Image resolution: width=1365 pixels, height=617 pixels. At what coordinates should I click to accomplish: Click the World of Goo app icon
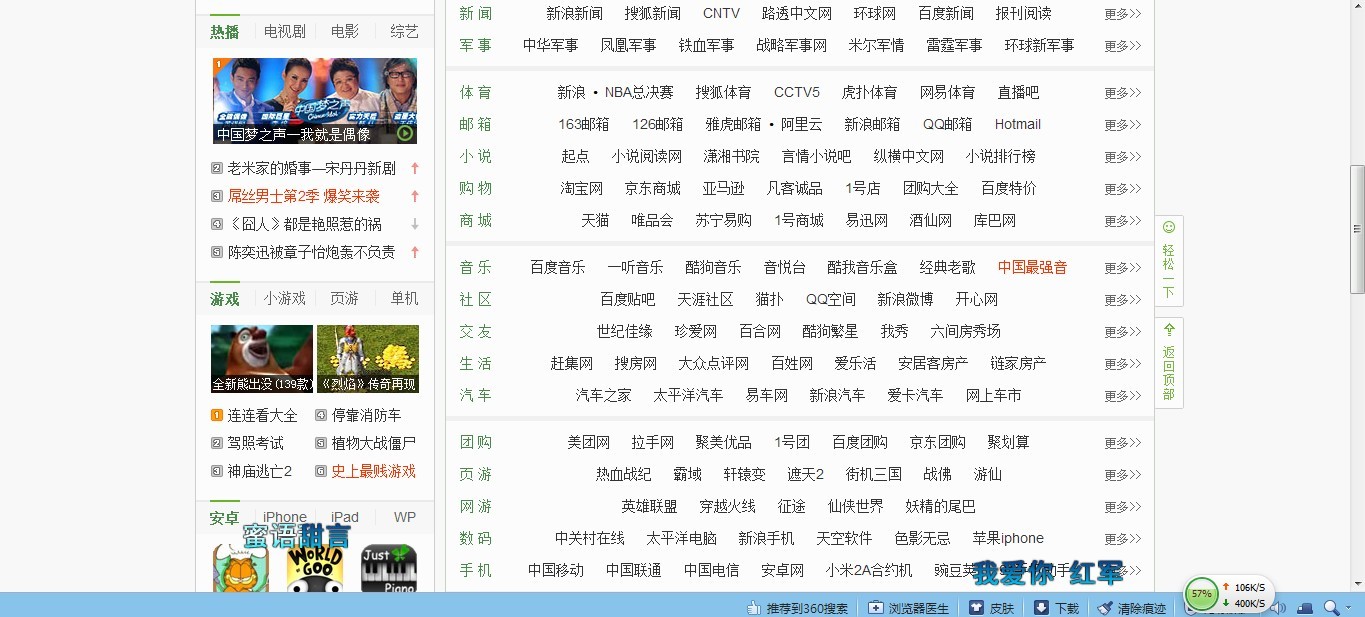[315, 568]
